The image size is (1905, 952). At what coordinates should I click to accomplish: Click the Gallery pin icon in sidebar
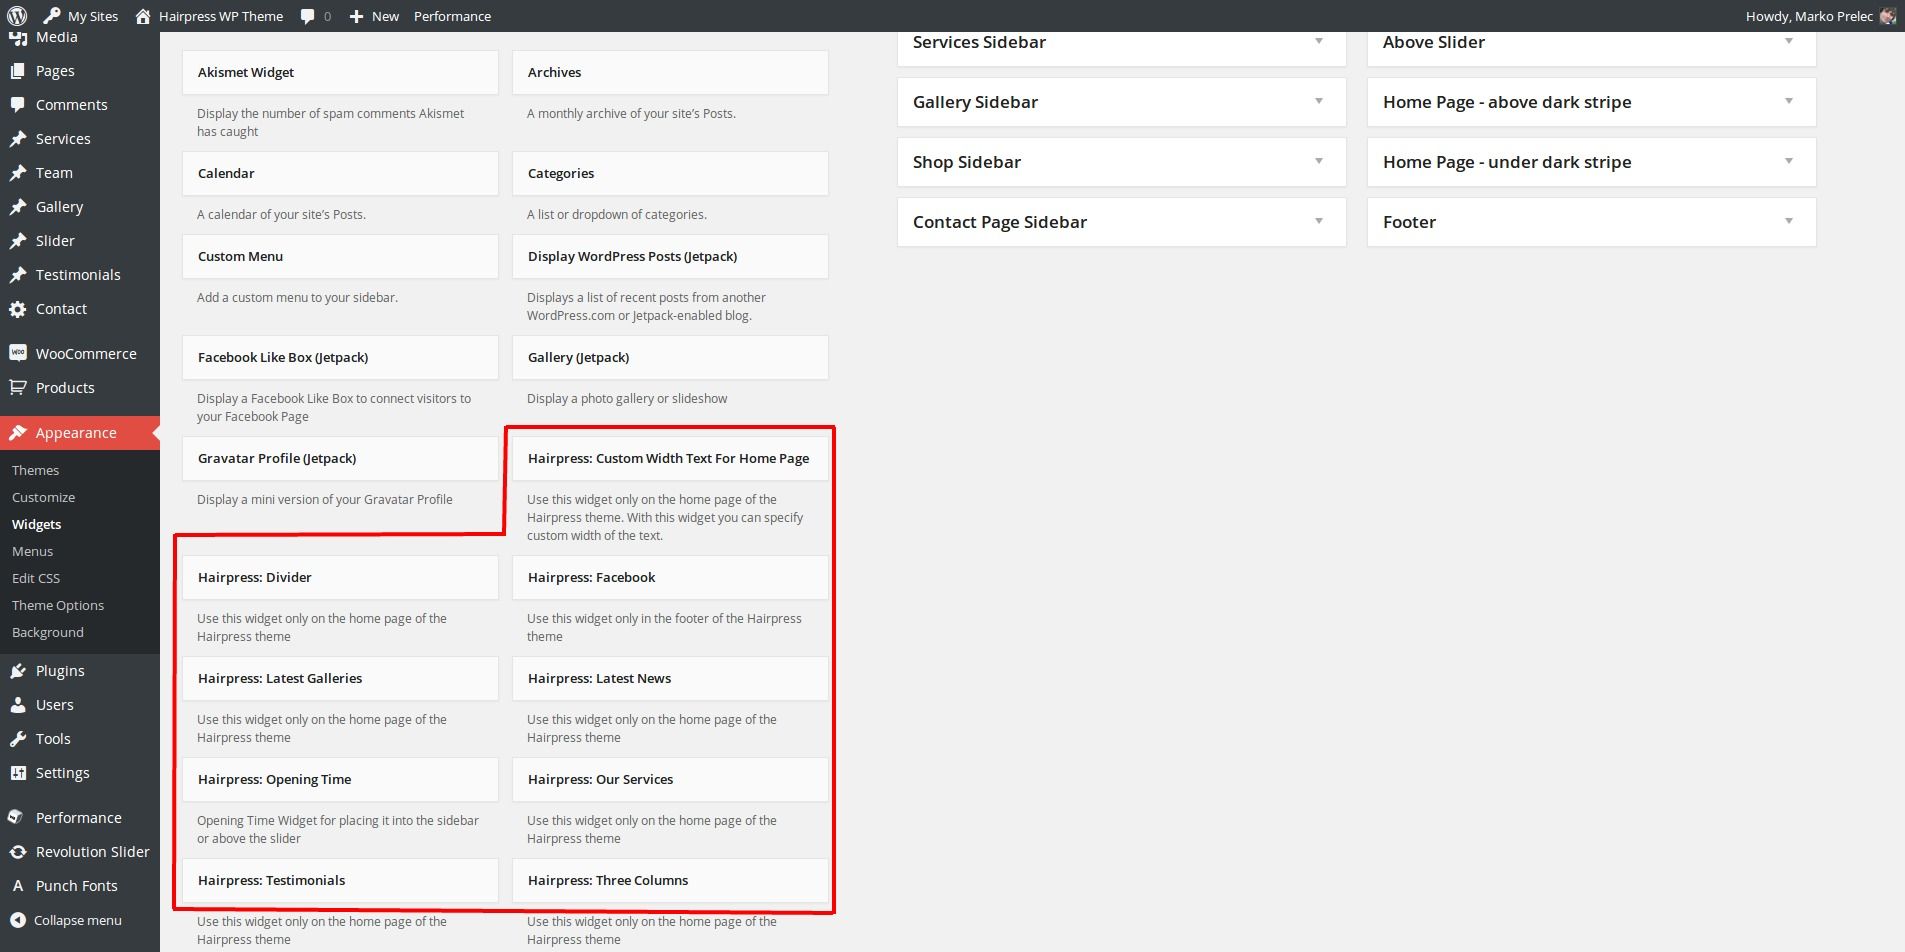point(18,207)
